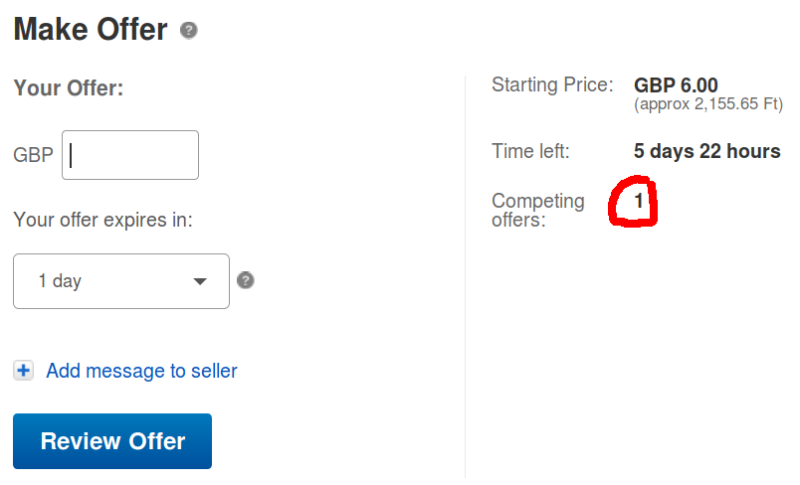Click the red-circled competing offers count
Image resolution: width=800 pixels, height=485 pixels.
(639, 202)
